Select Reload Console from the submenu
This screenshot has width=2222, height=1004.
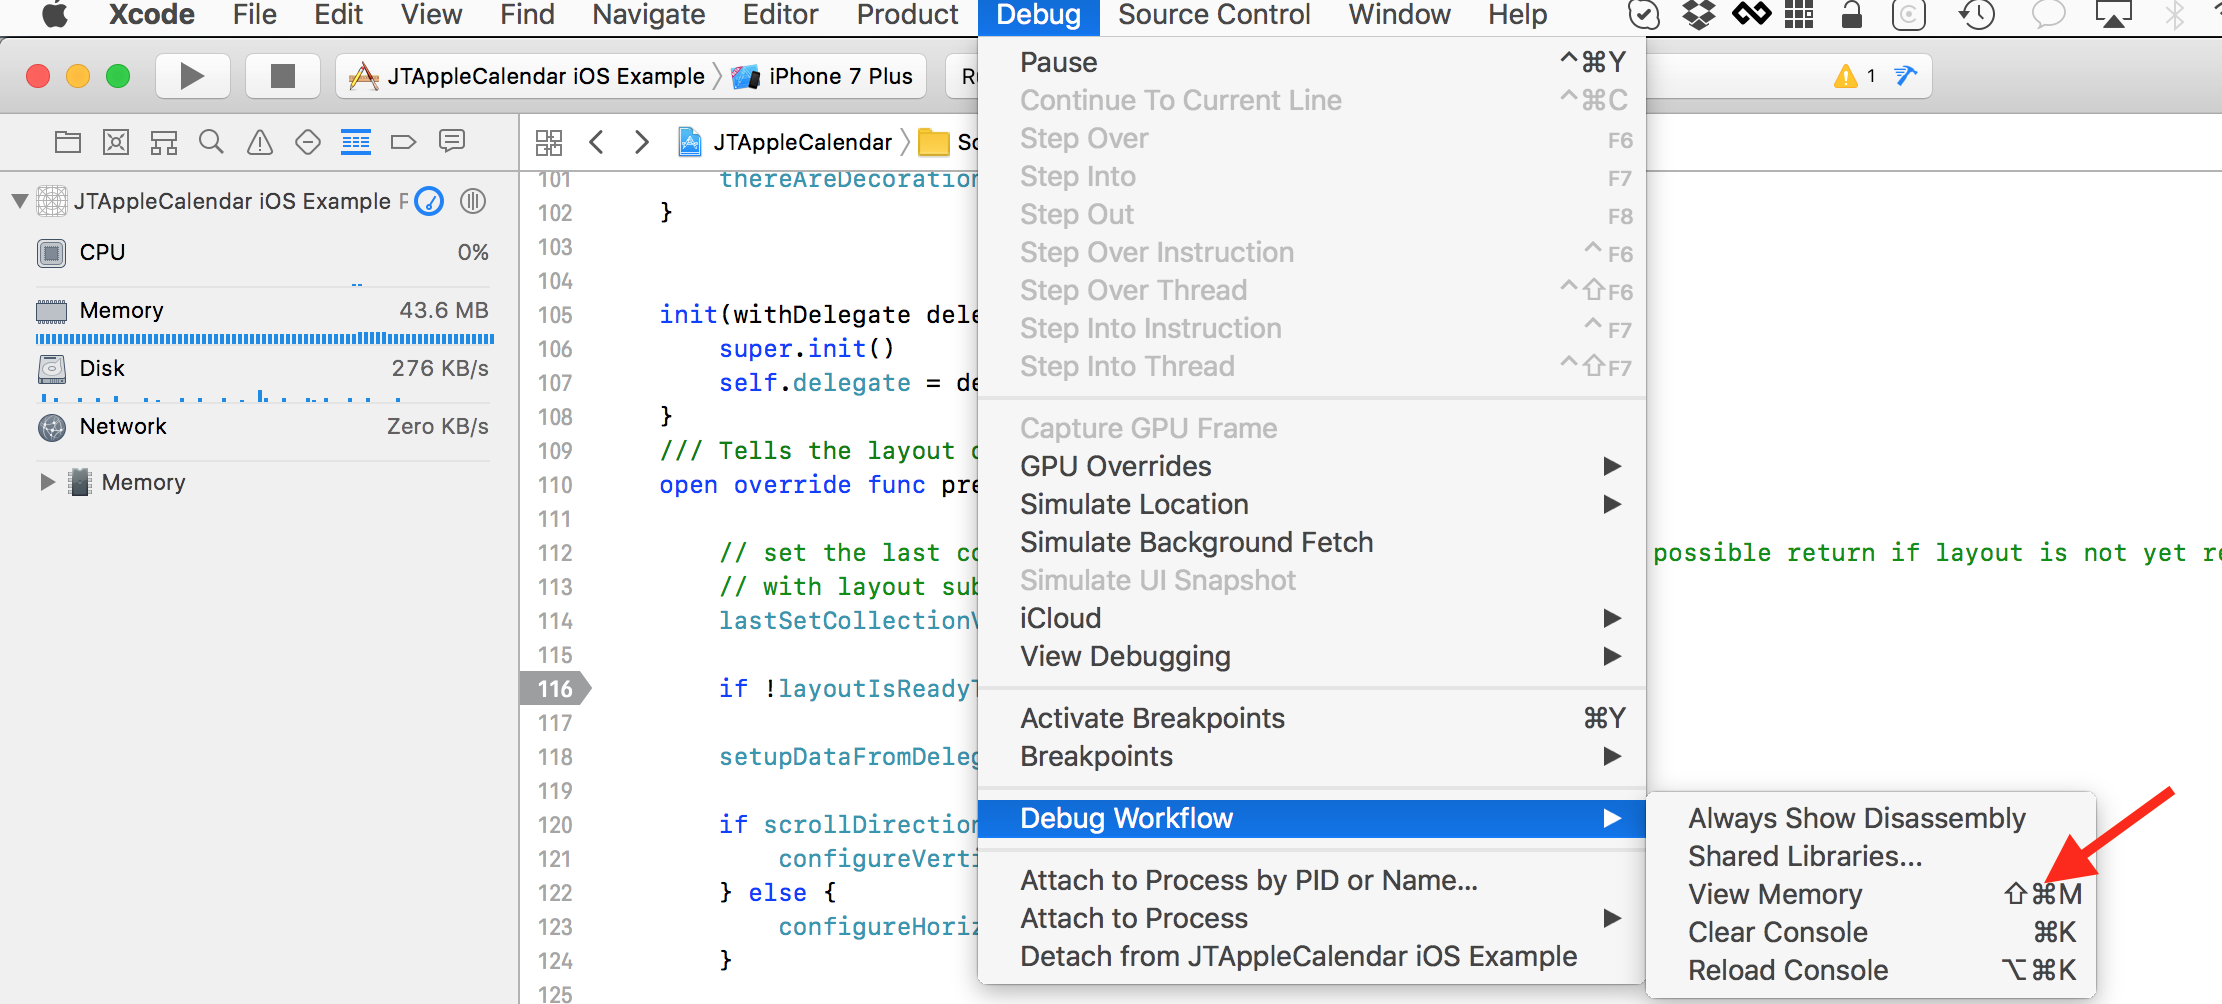coord(1870,970)
